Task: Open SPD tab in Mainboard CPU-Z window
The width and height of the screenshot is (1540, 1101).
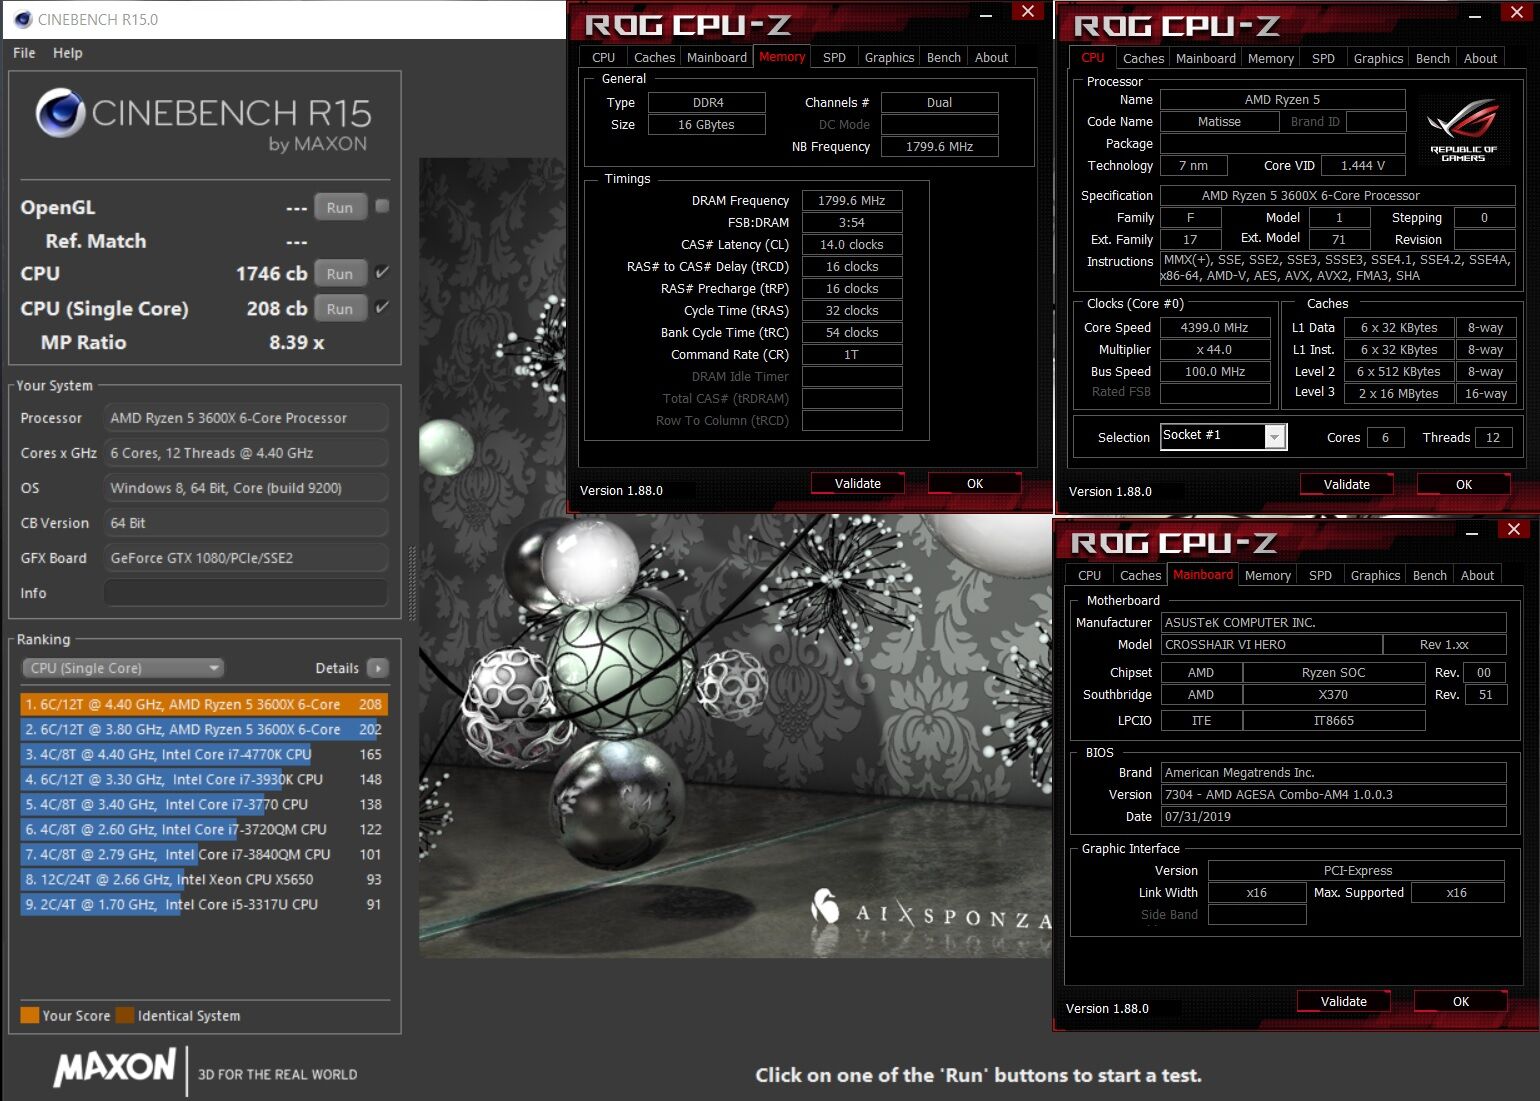Action: (x=1320, y=575)
